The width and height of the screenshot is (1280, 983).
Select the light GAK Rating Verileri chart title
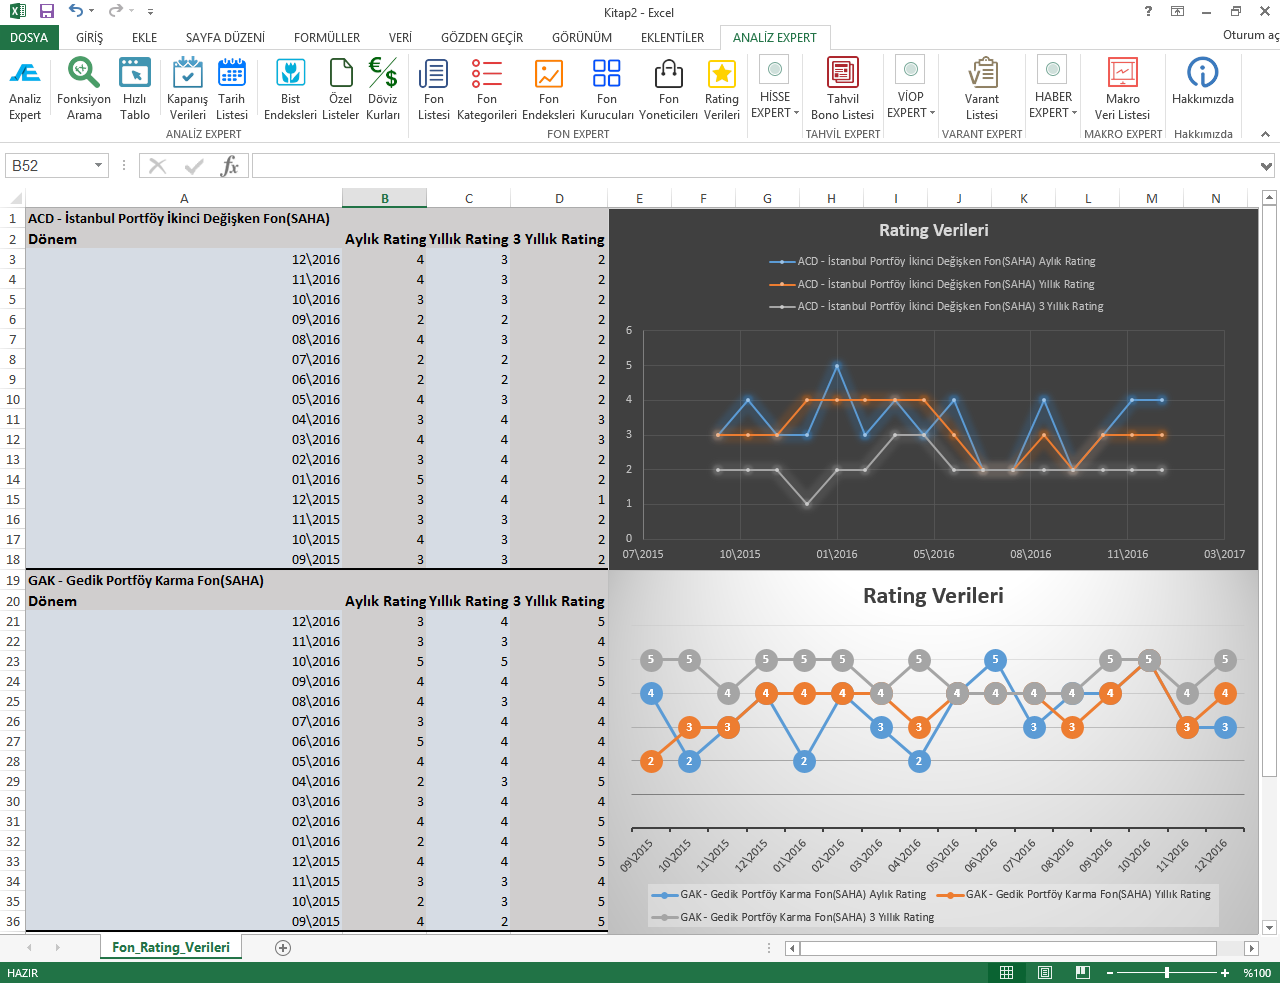[933, 596]
